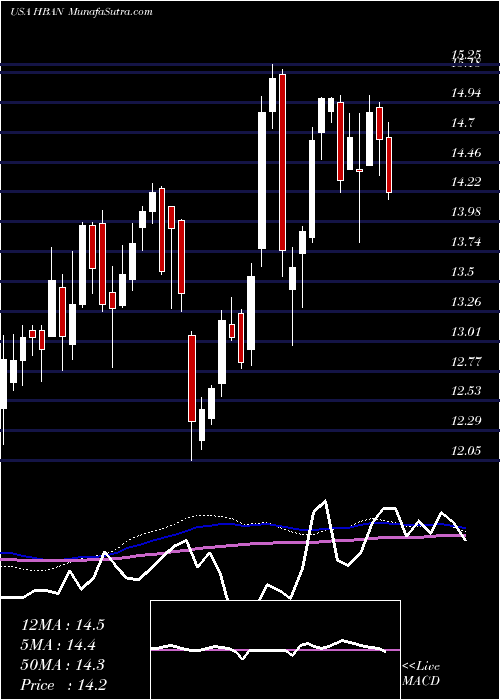Image resolution: width=500 pixels, height=700 pixels.
Task: Click the tall red candlestick below 15.25 peak
Action: [x=282, y=162]
